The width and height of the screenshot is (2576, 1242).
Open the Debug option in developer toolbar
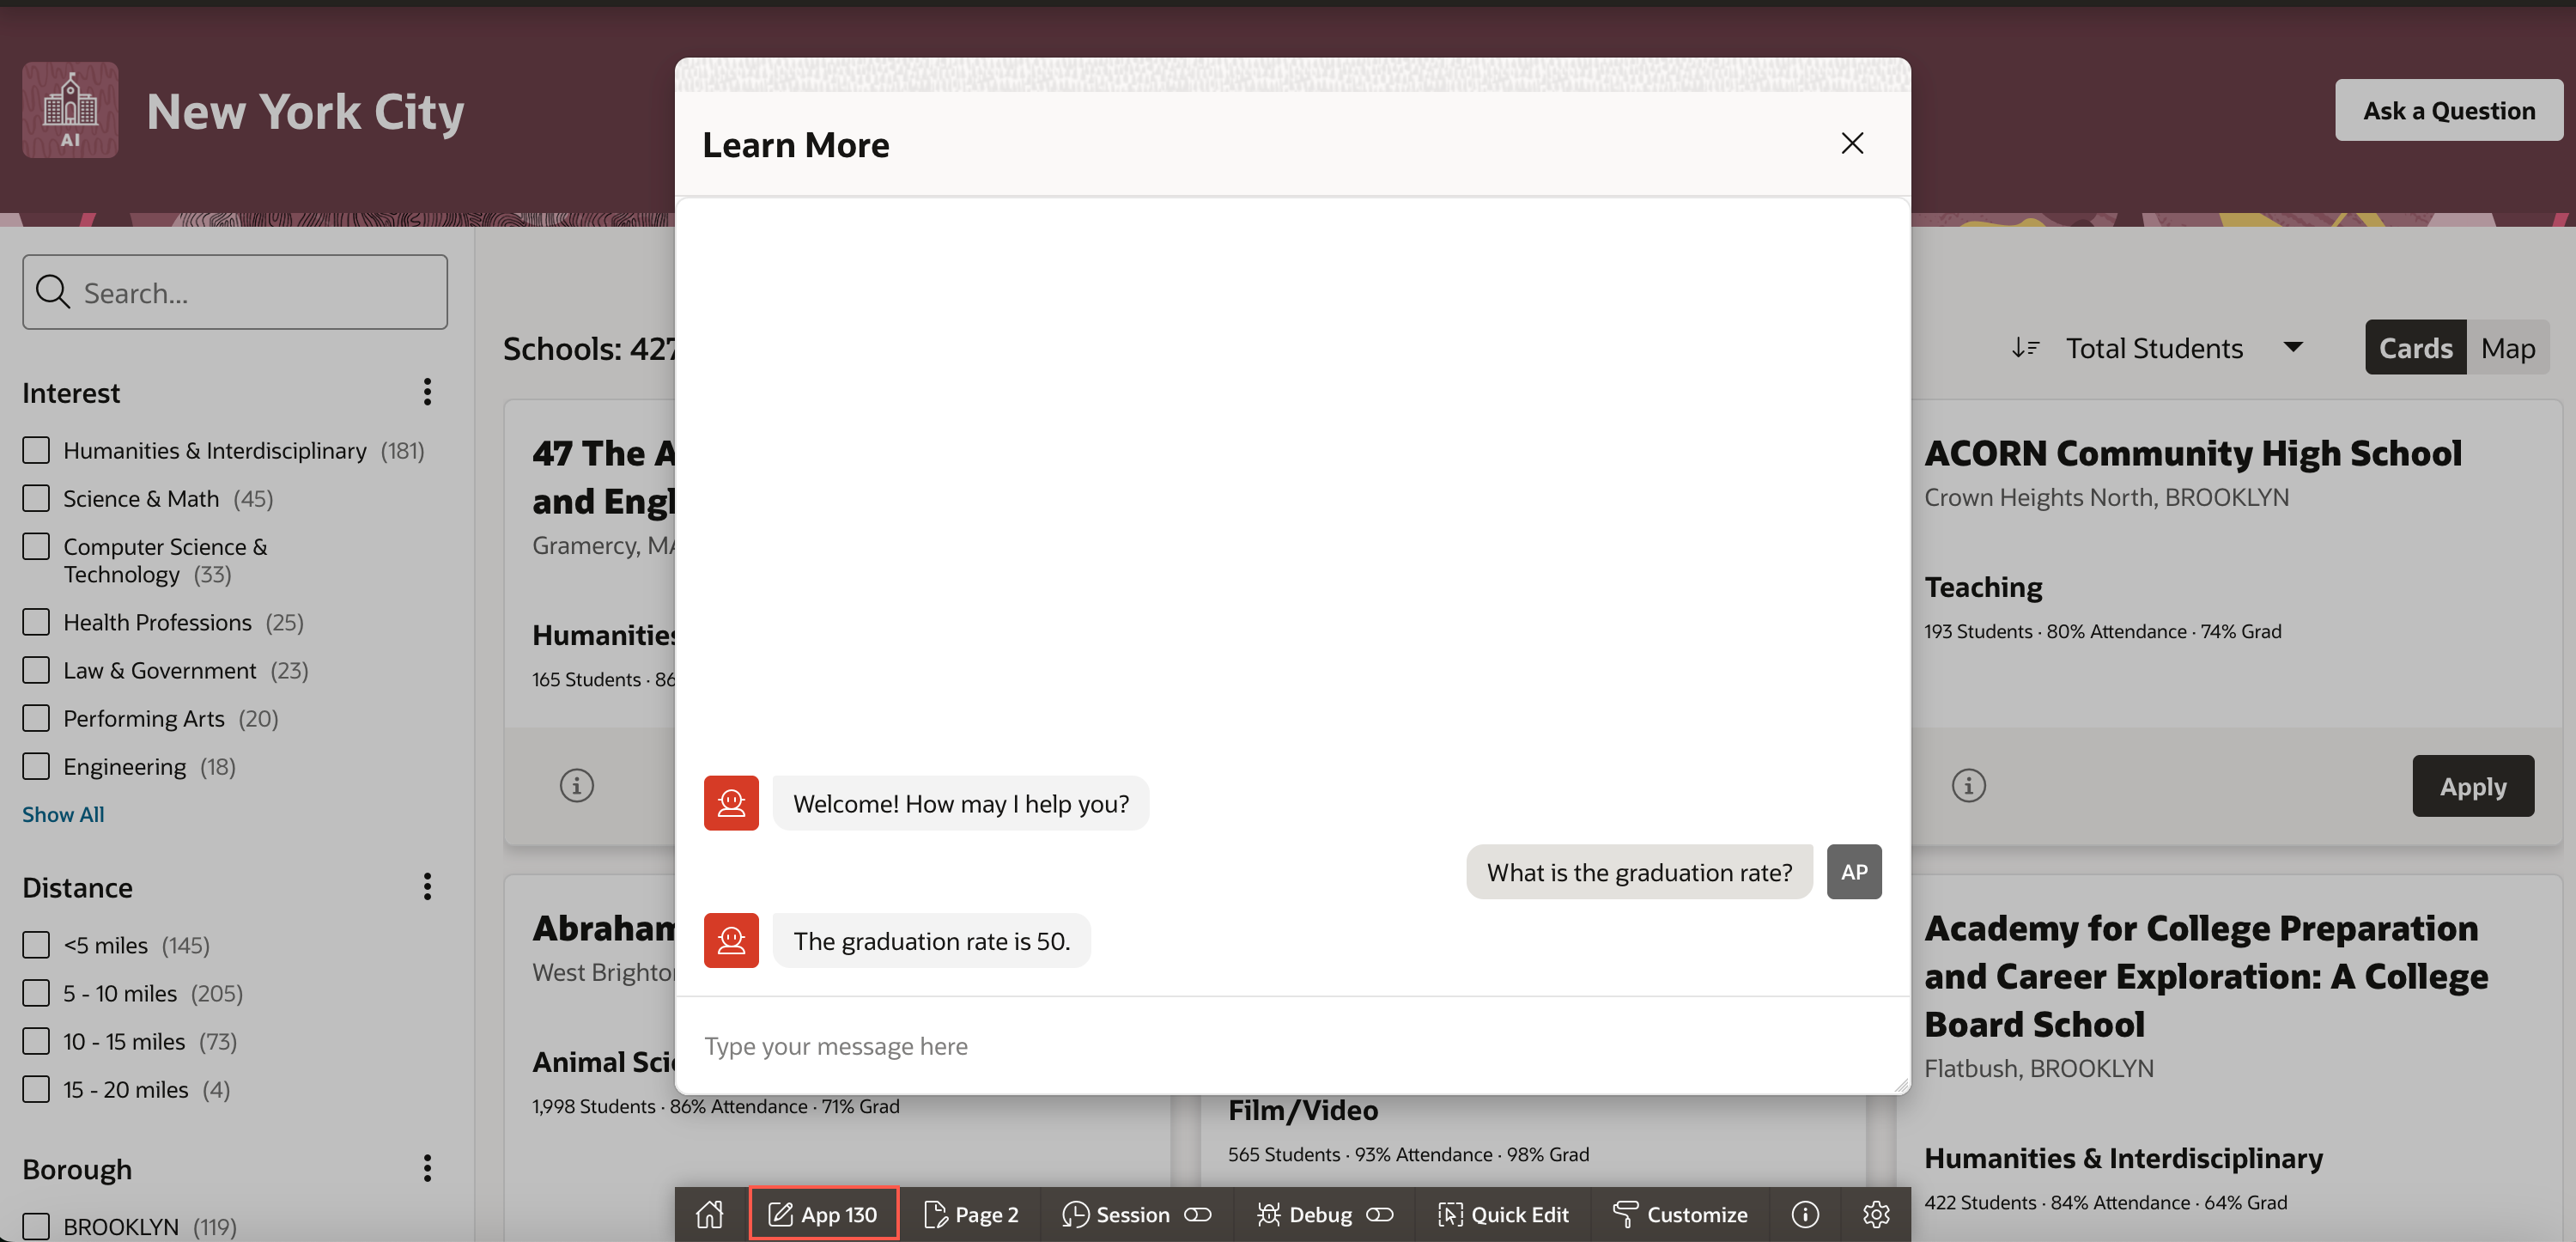(x=1304, y=1214)
